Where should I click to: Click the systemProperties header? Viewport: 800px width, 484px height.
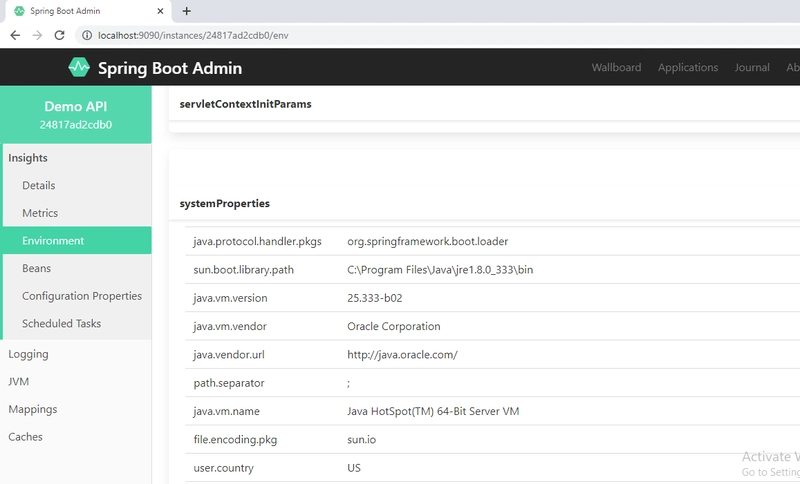click(224, 203)
